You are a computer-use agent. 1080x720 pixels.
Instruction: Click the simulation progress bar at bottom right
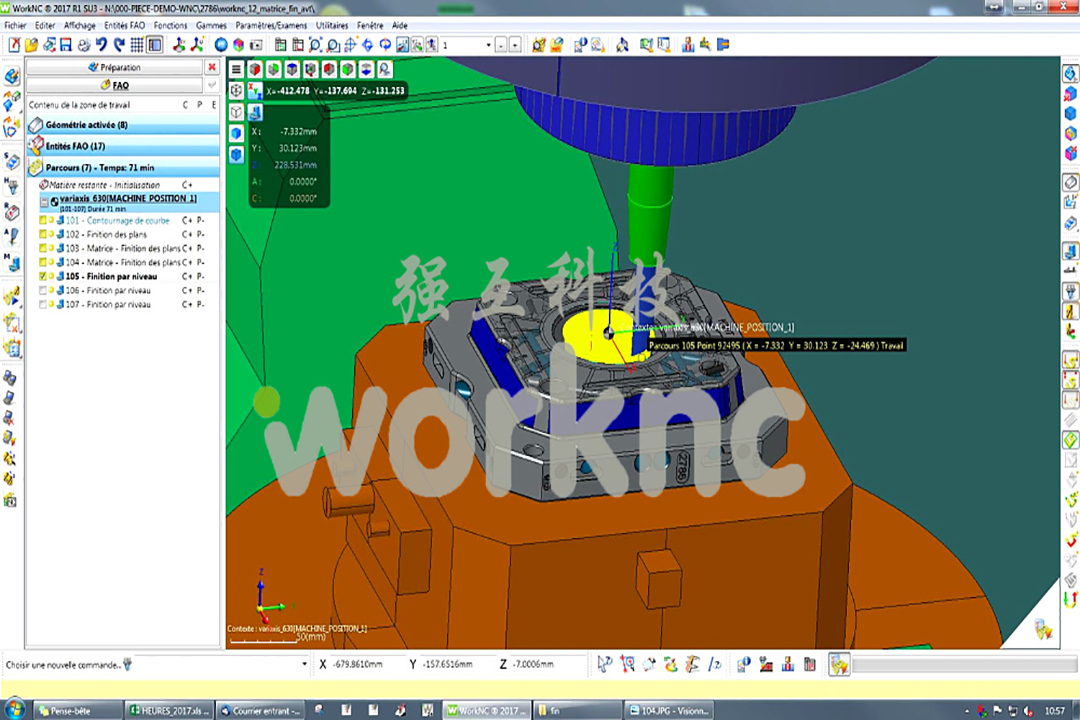[x=965, y=664]
